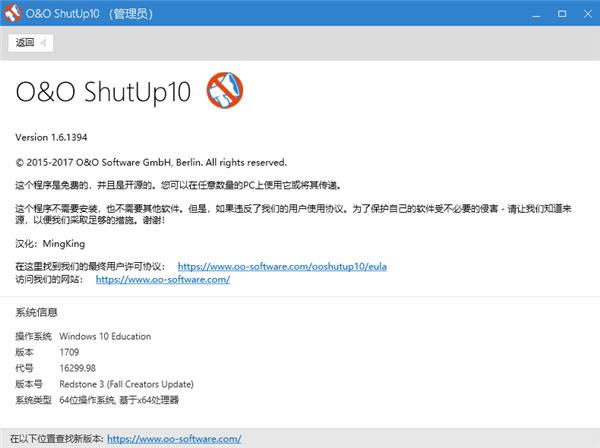Click the 汉化: MingKing credit text
The width and height of the screenshot is (600, 448).
pos(50,244)
